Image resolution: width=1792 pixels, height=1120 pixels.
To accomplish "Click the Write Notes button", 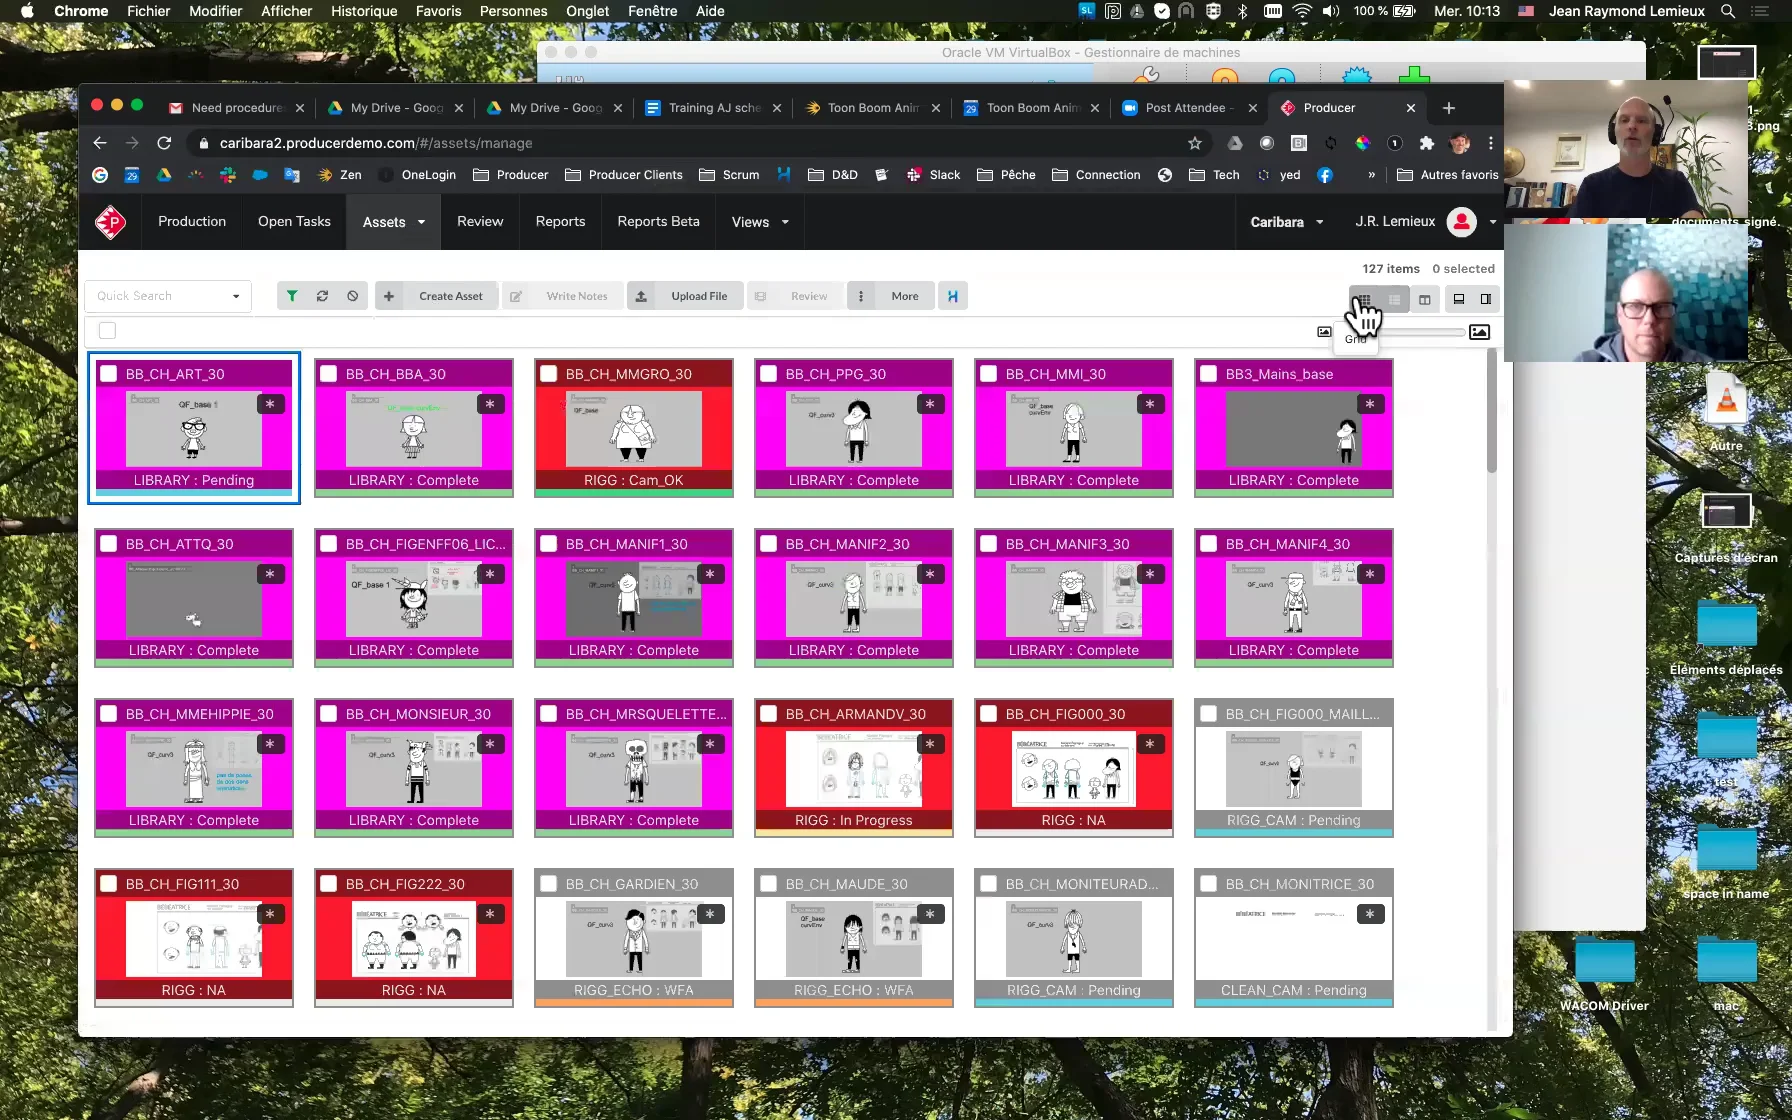I will 562,296.
